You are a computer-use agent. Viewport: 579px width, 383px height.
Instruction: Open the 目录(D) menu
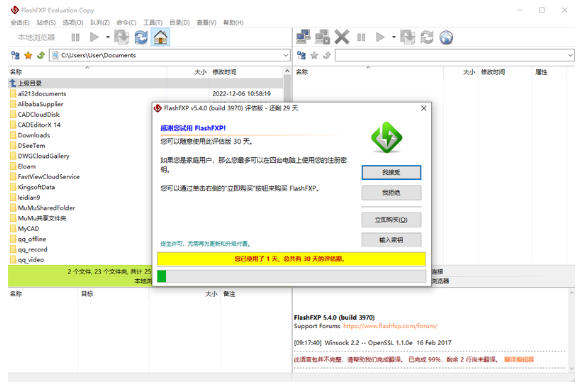[x=179, y=23]
